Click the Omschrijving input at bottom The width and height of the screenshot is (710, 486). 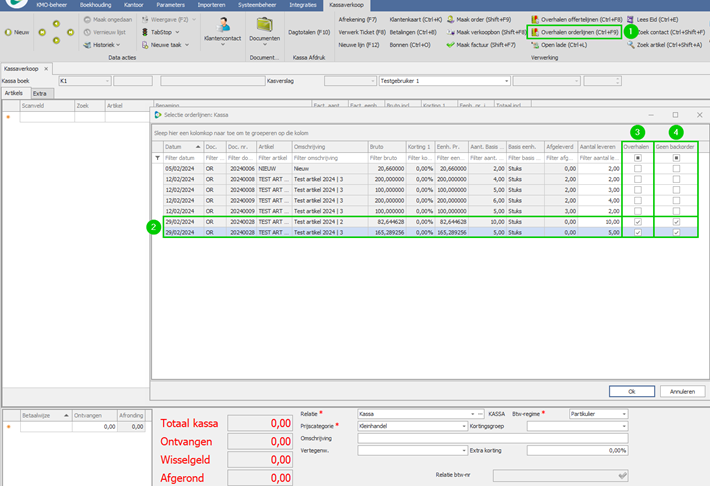[x=493, y=438]
